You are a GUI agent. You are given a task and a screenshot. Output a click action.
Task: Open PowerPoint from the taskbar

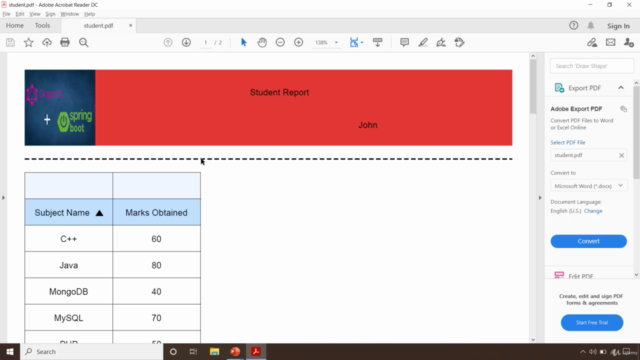[x=235, y=351]
